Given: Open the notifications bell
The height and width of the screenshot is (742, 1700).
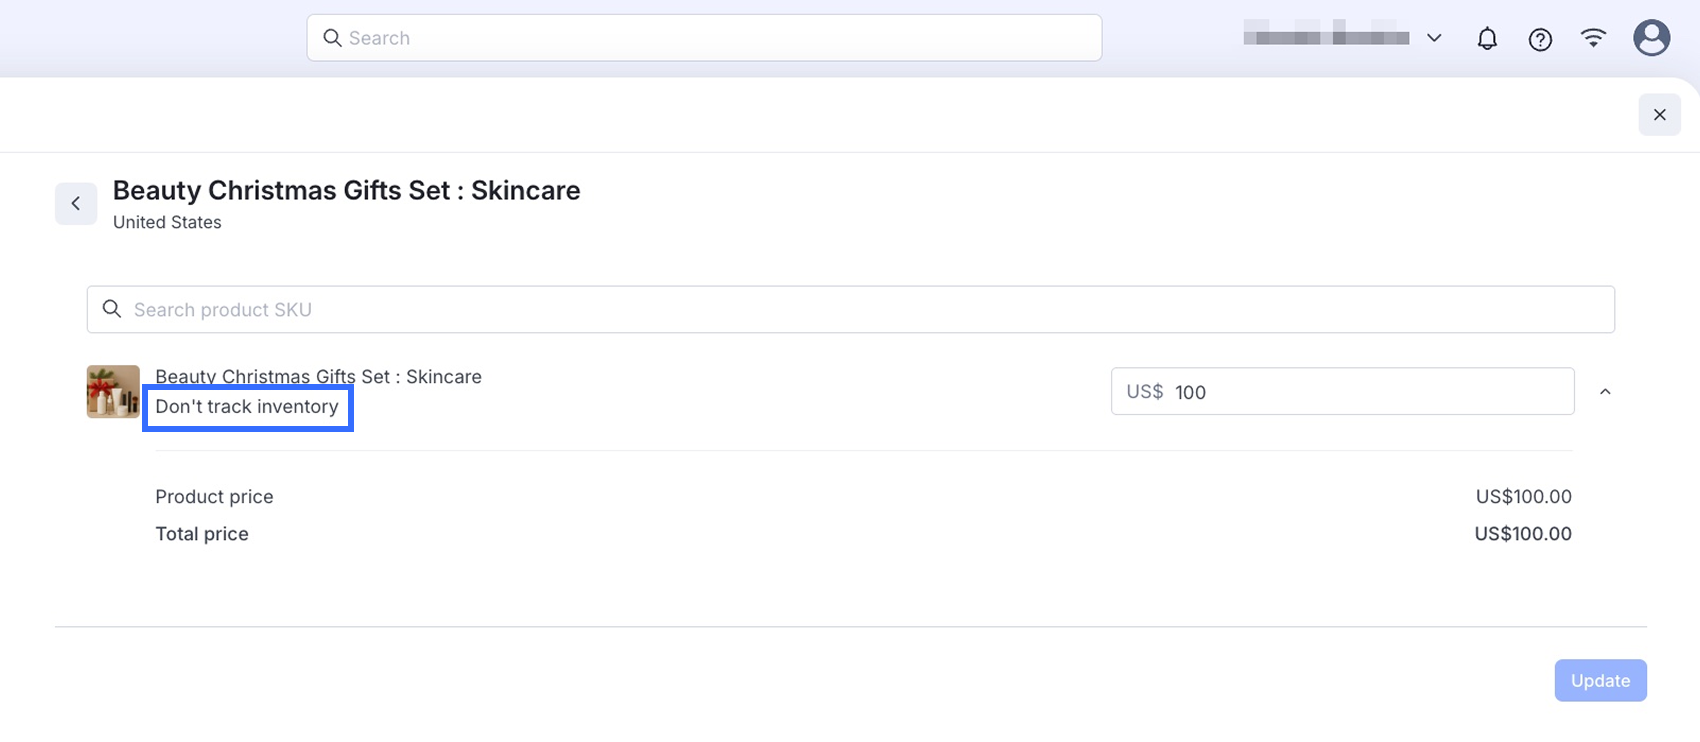Looking at the screenshot, I should (1487, 39).
